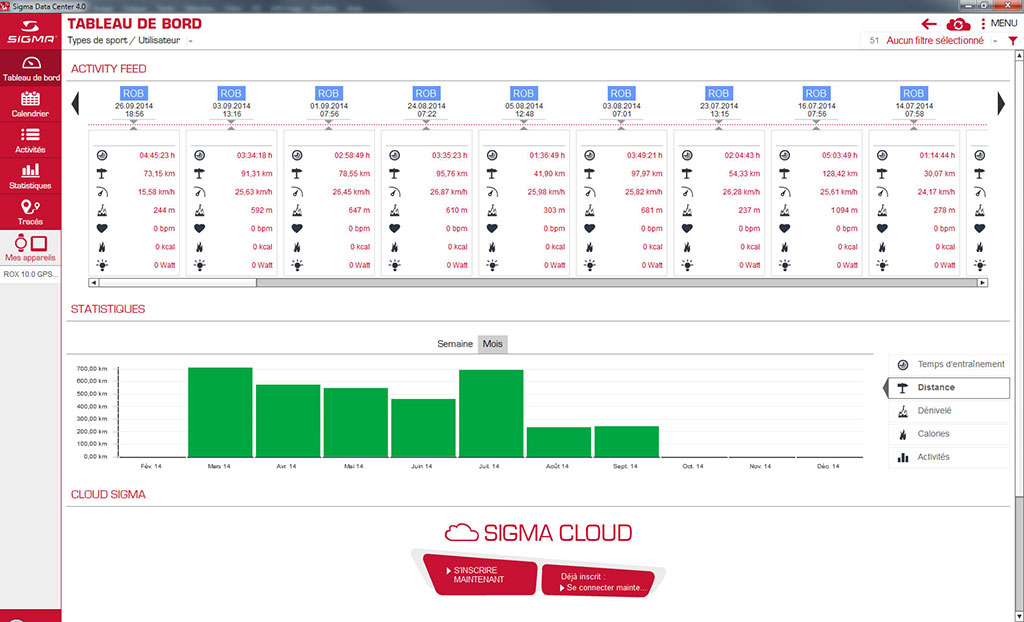1024x622 pixels.
Task: Click the speed gauge icon beside 15,58 km/h
Action: coord(101,192)
